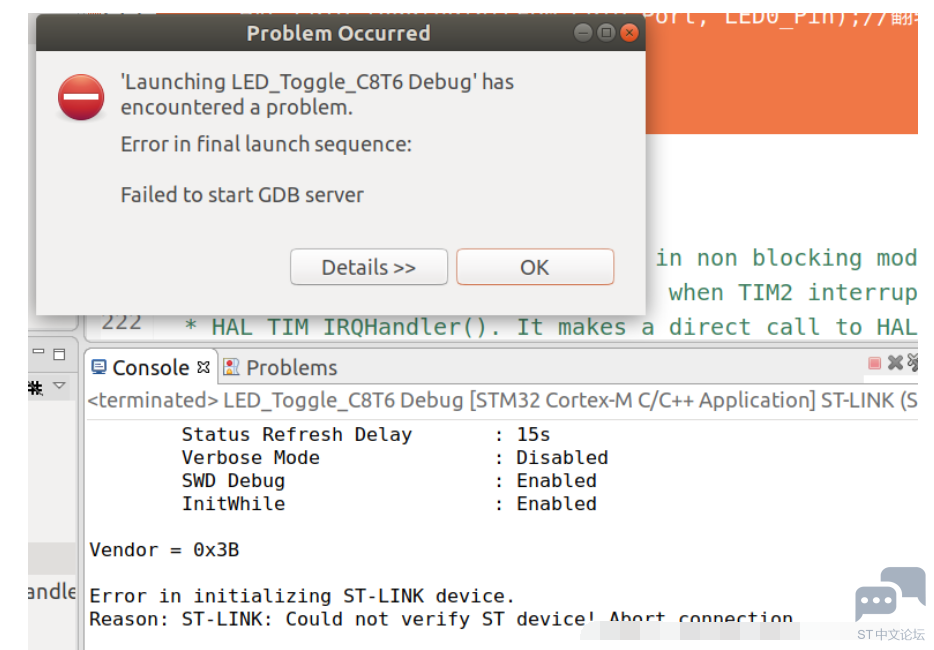Minimize the left side panel
Viewport: 934px width, 650px height.
39,352
